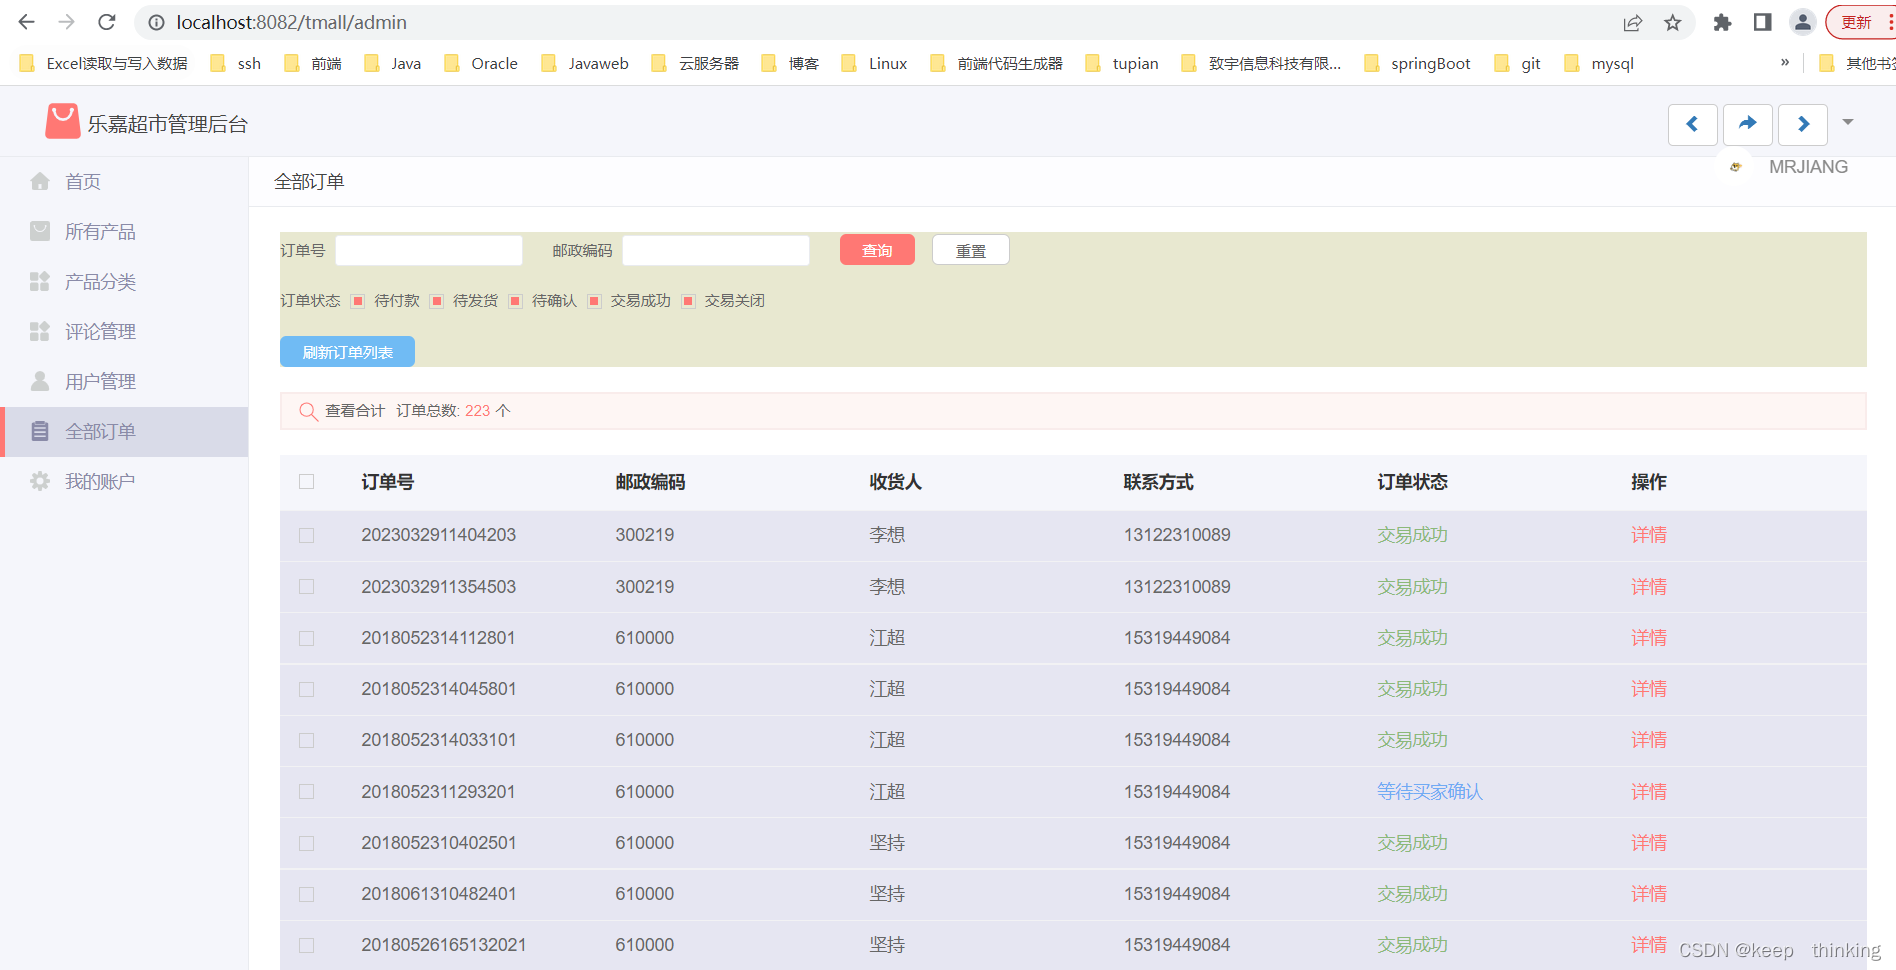Click the MRJIANG username
The width and height of the screenshot is (1896, 970).
tap(1808, 167)
